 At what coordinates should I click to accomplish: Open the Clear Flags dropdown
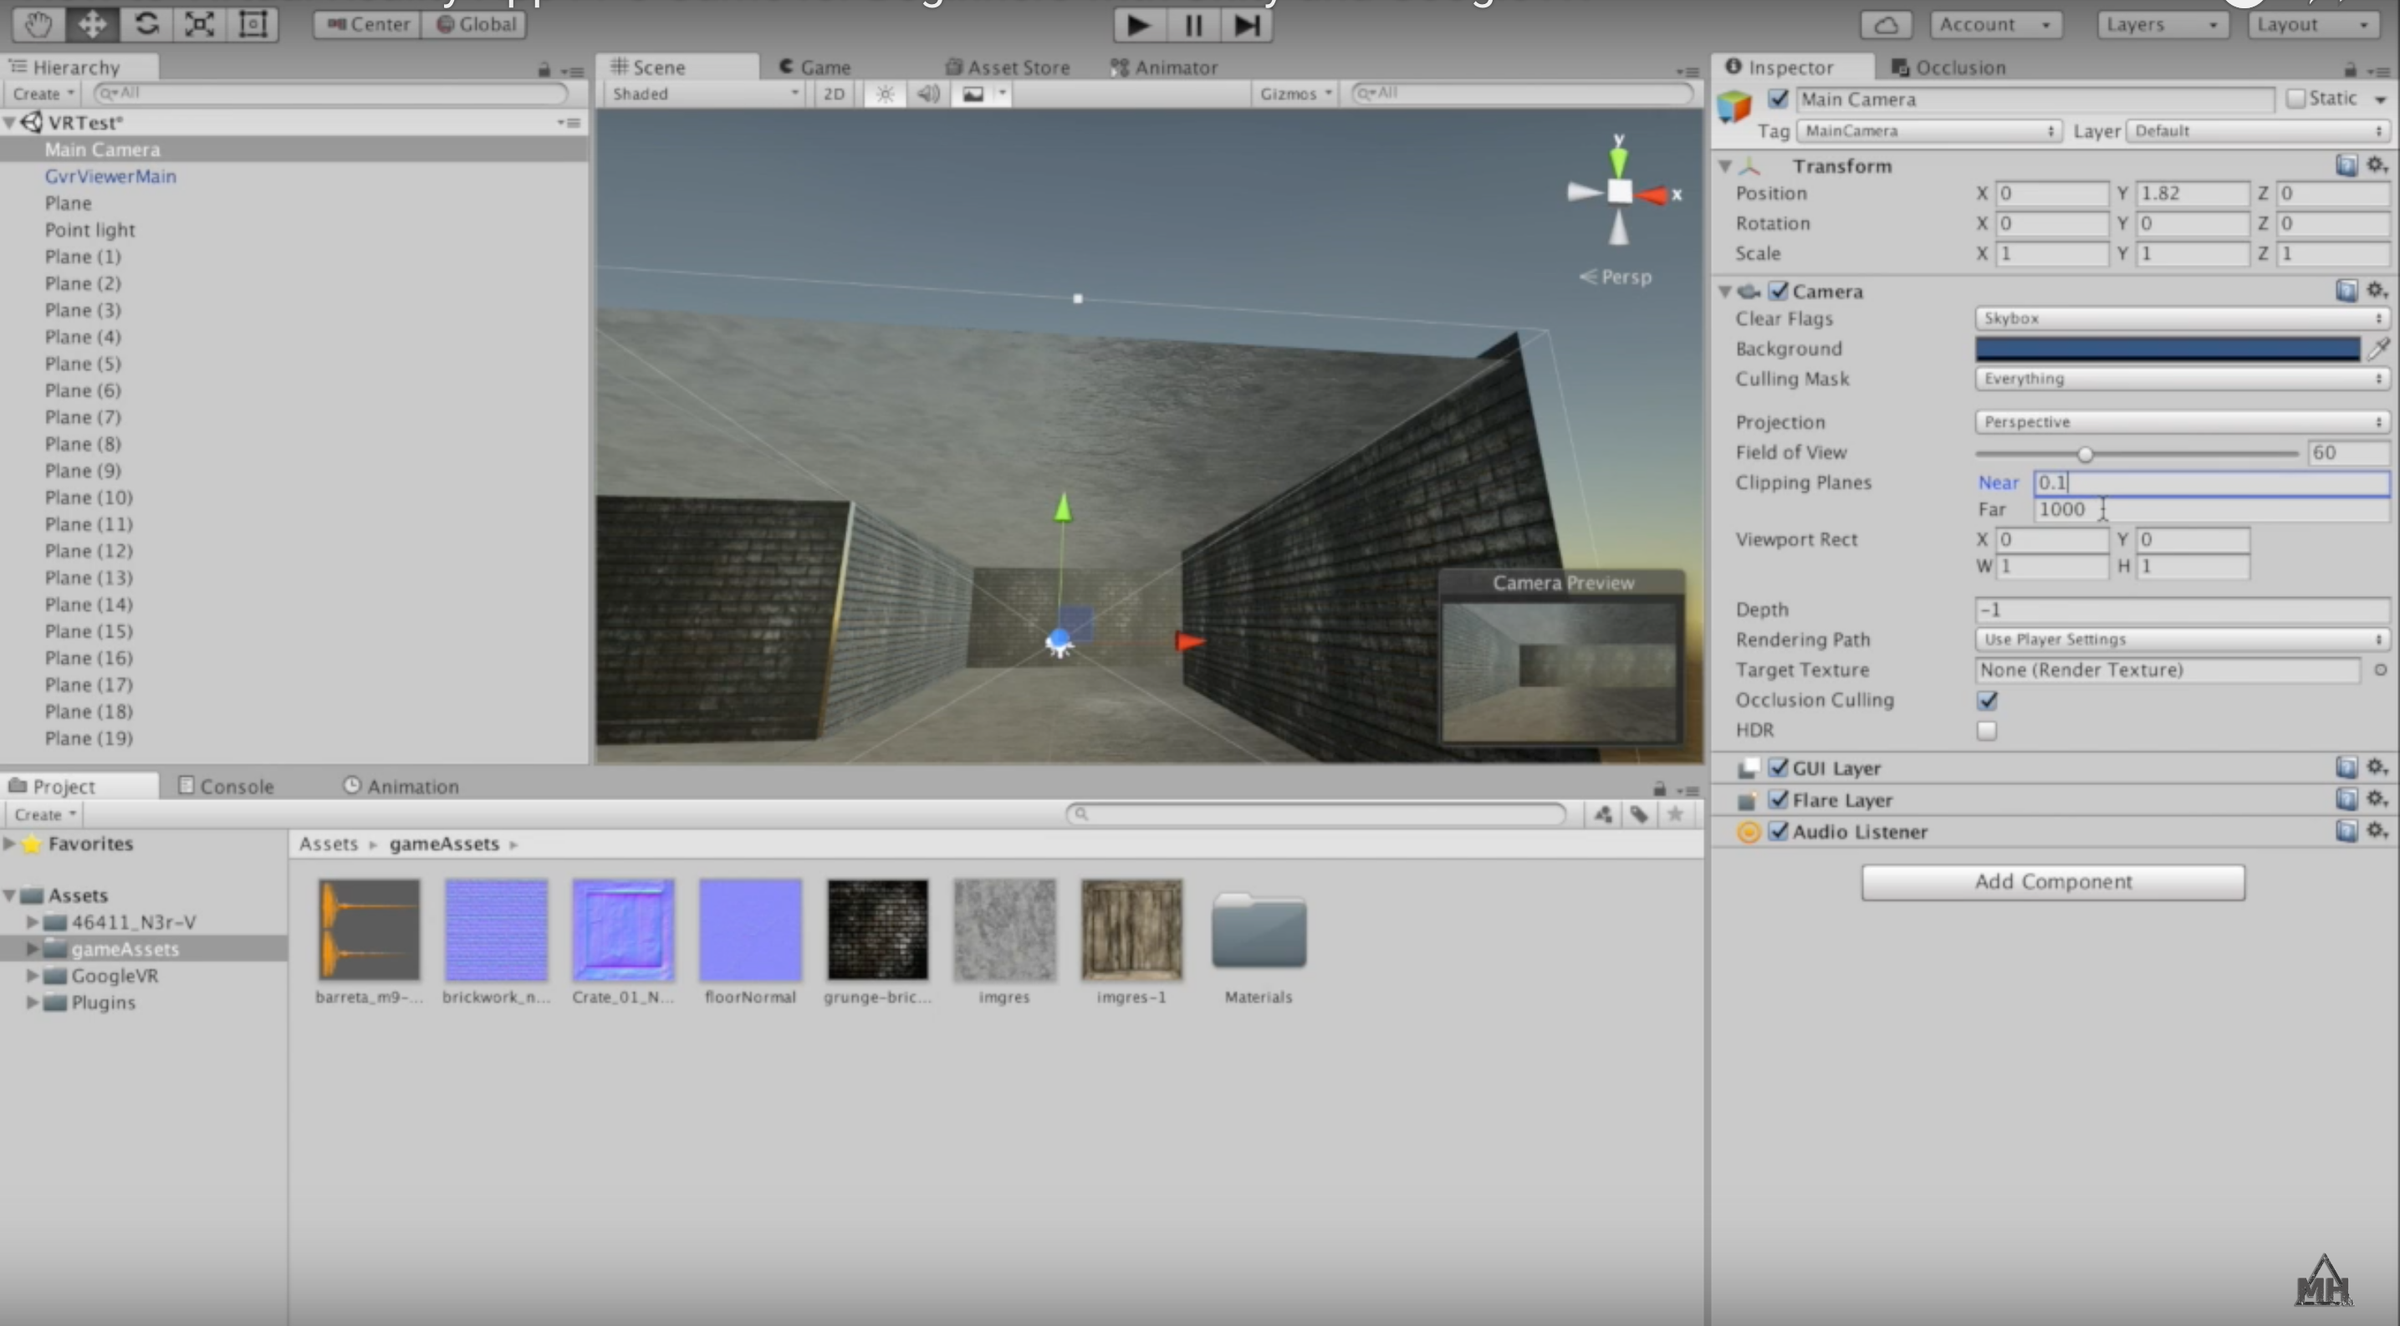2180,318
